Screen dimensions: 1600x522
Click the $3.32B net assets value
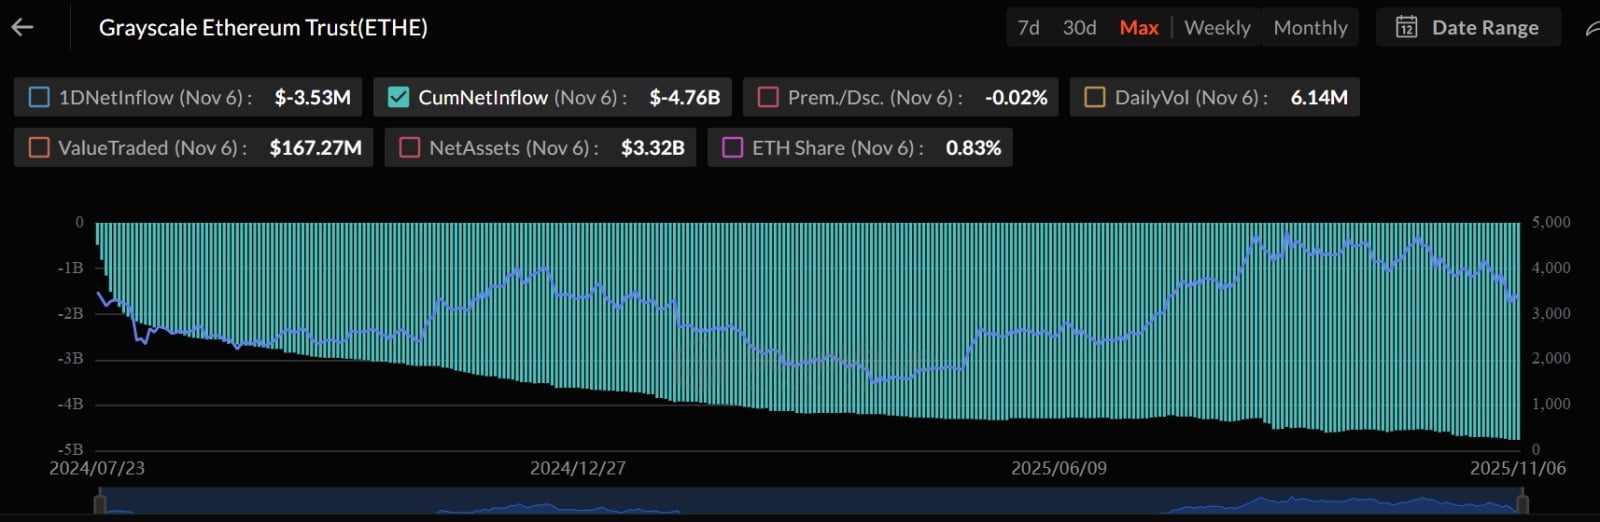tap(652, 147)
